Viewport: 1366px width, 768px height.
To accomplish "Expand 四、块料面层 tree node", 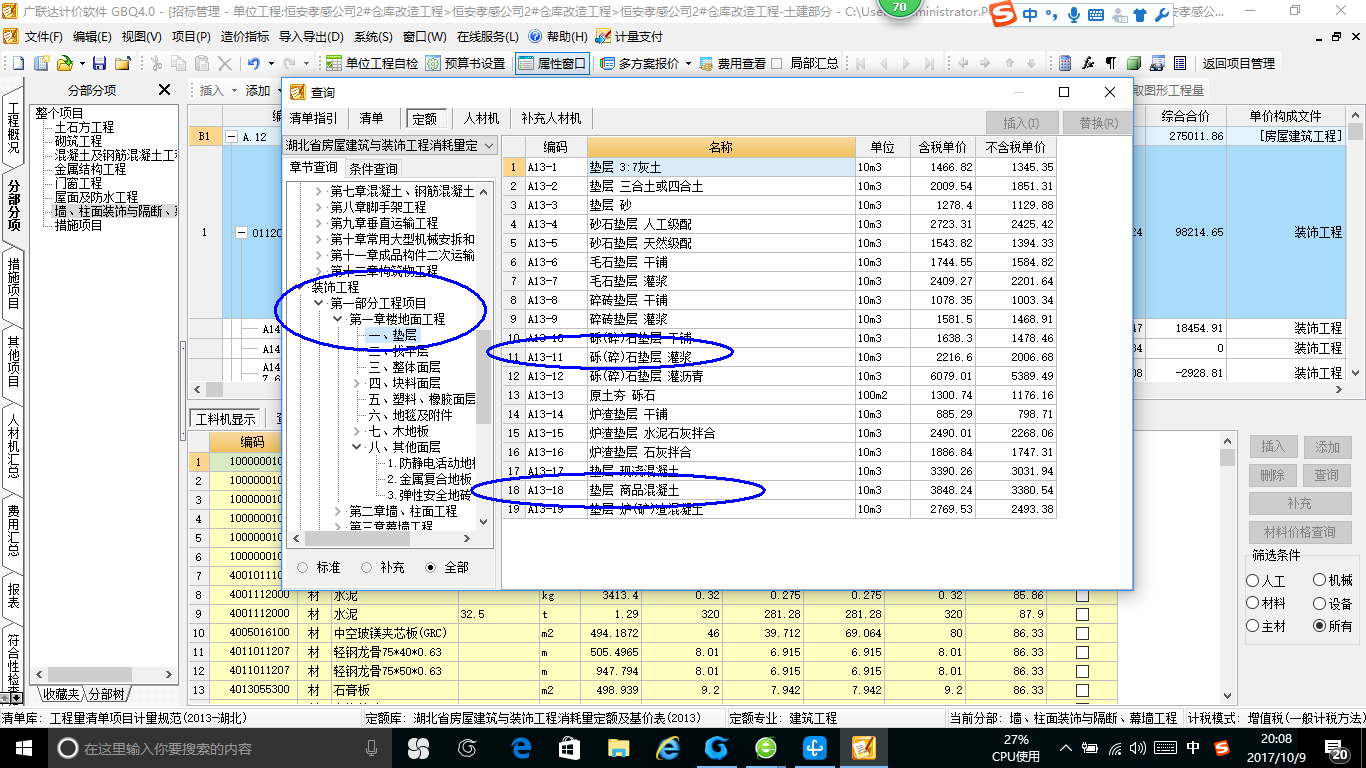I will coord(357,383).
